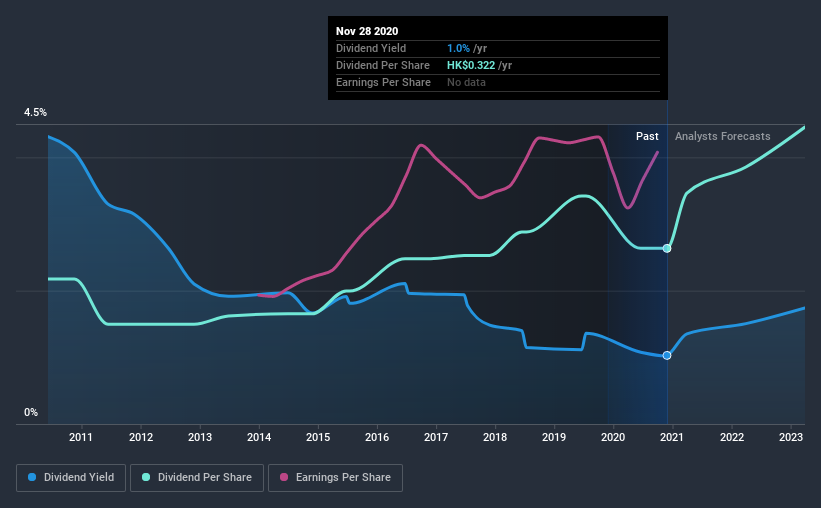Click the pink Earnings Per Share legend dot
The height and width of the screenshot is (508, 821).
click(284, 477)
